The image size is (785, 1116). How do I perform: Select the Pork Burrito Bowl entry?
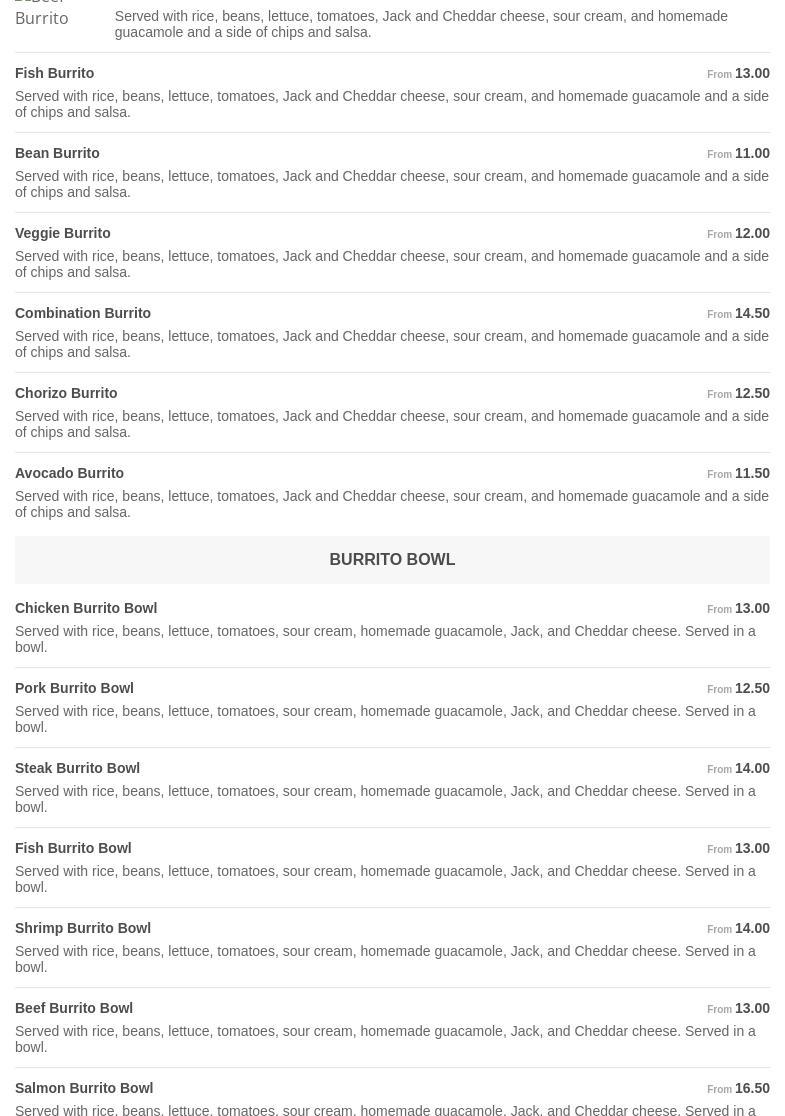pos(74,688)
